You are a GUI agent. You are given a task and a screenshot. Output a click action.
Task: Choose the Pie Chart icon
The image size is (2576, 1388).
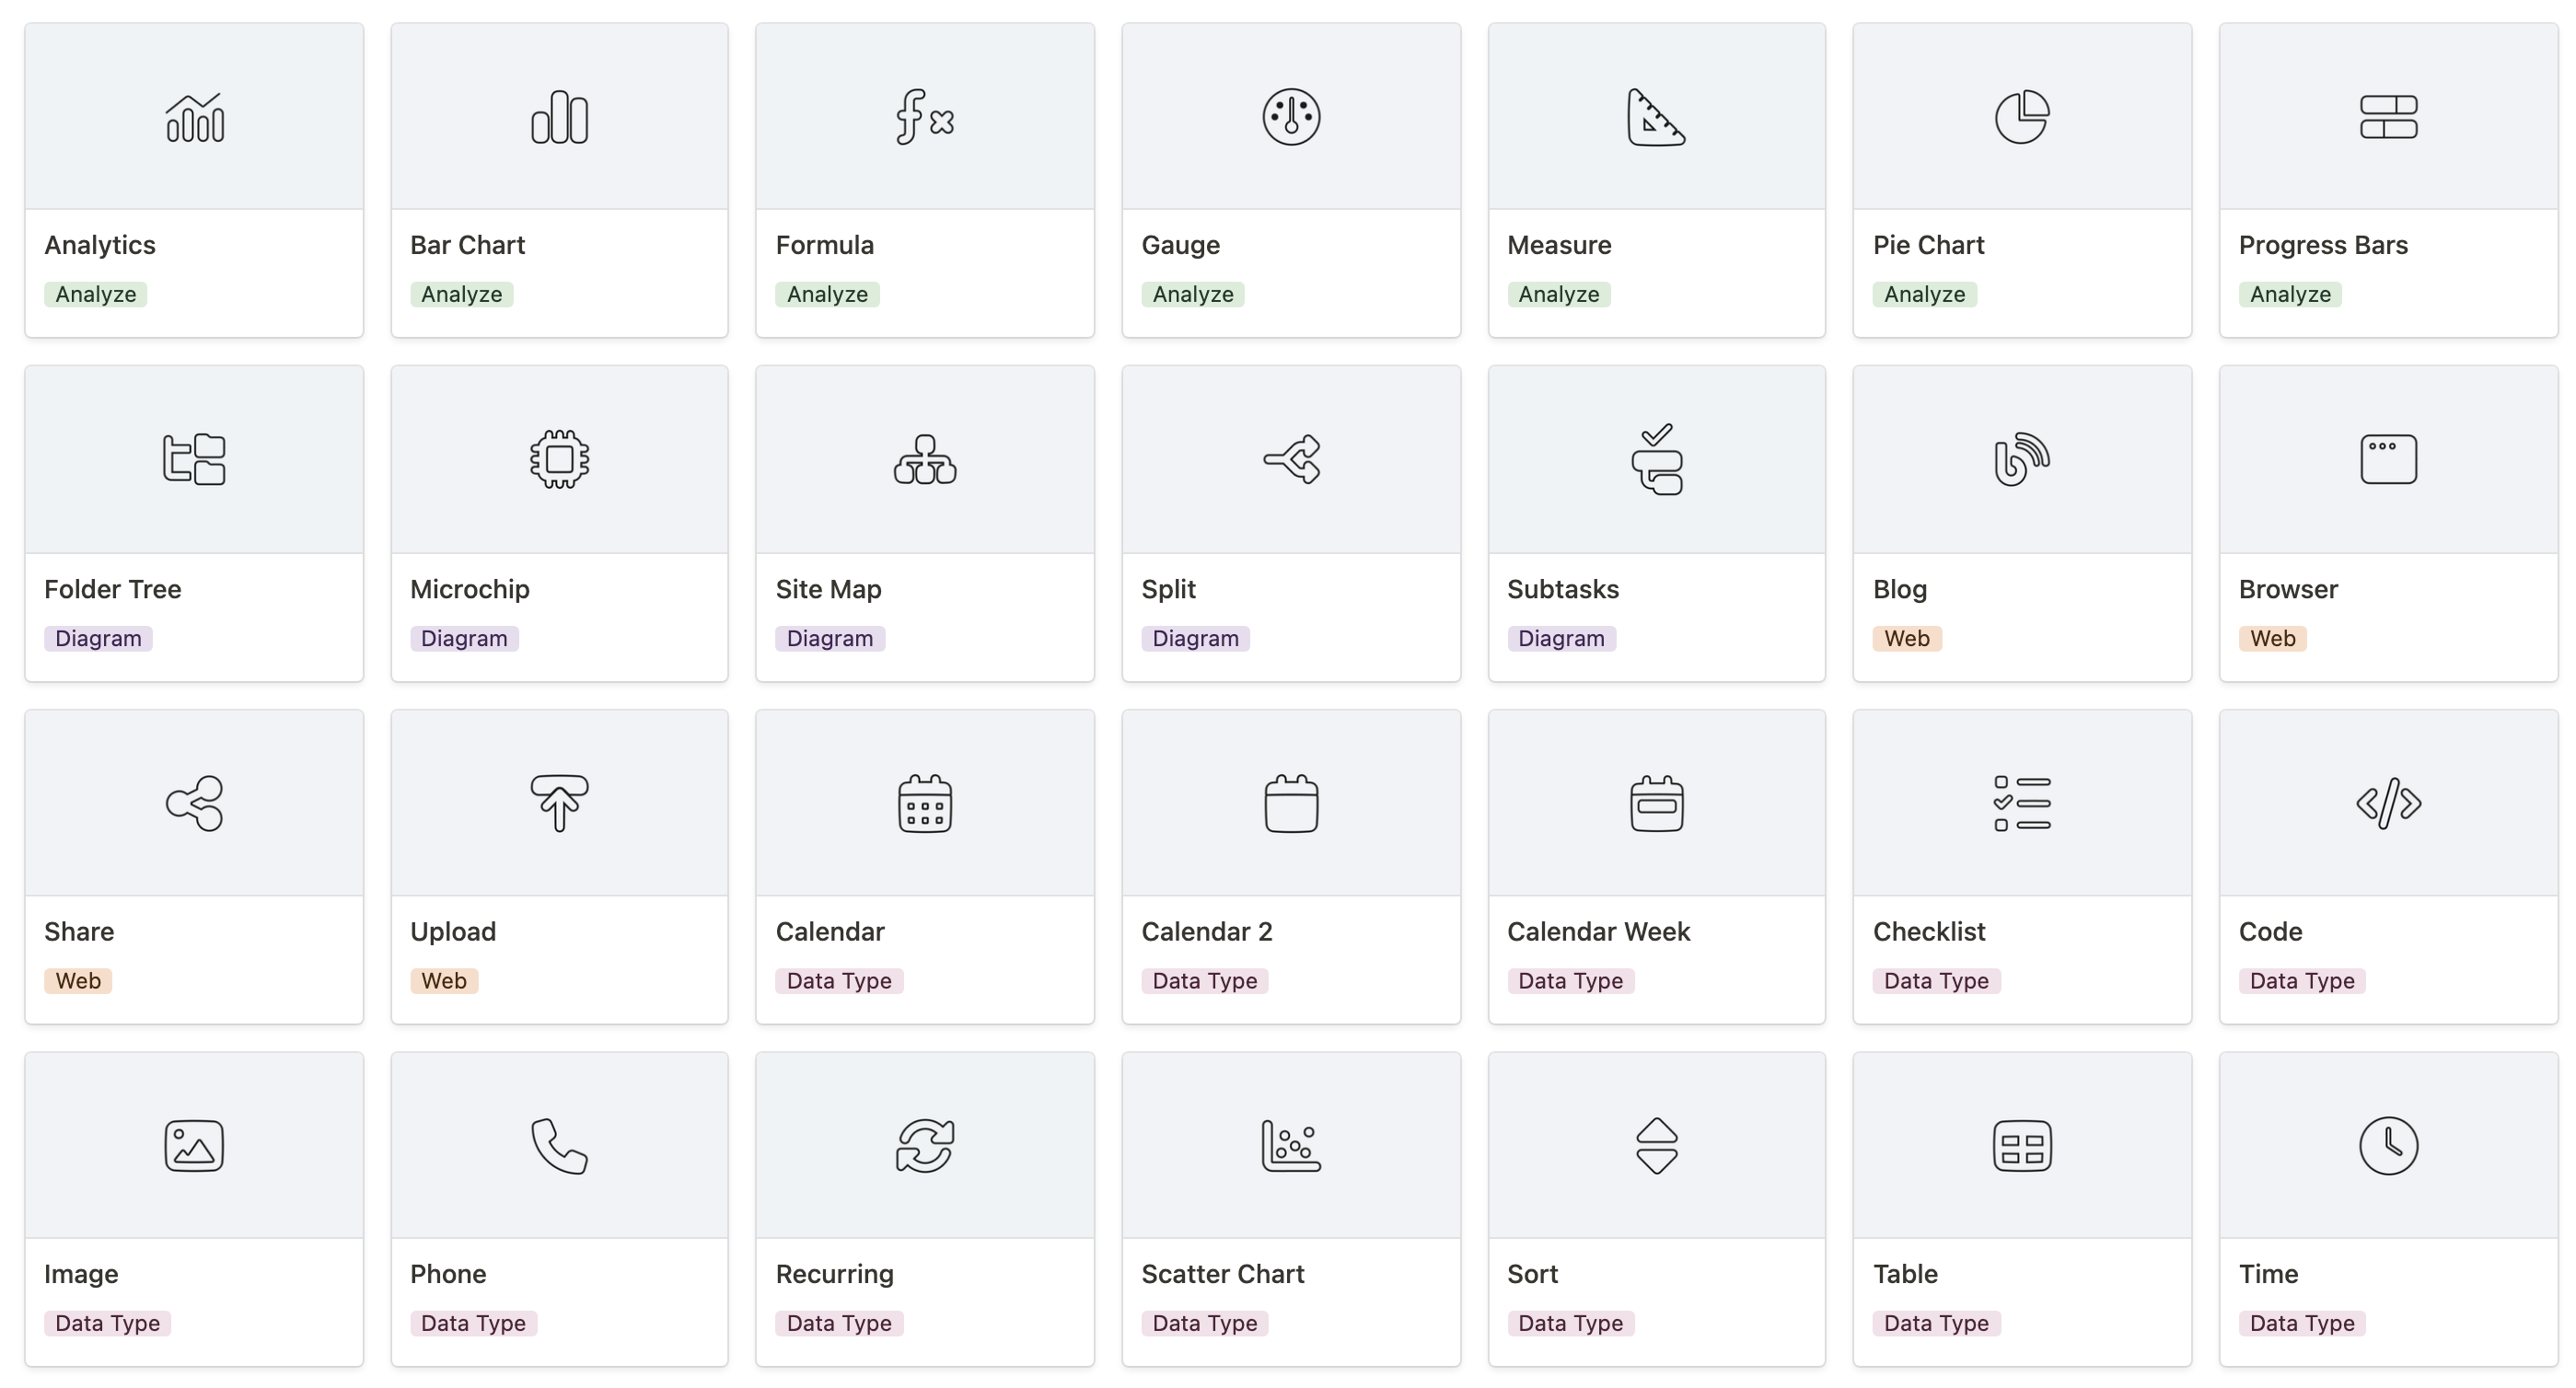2022,118
